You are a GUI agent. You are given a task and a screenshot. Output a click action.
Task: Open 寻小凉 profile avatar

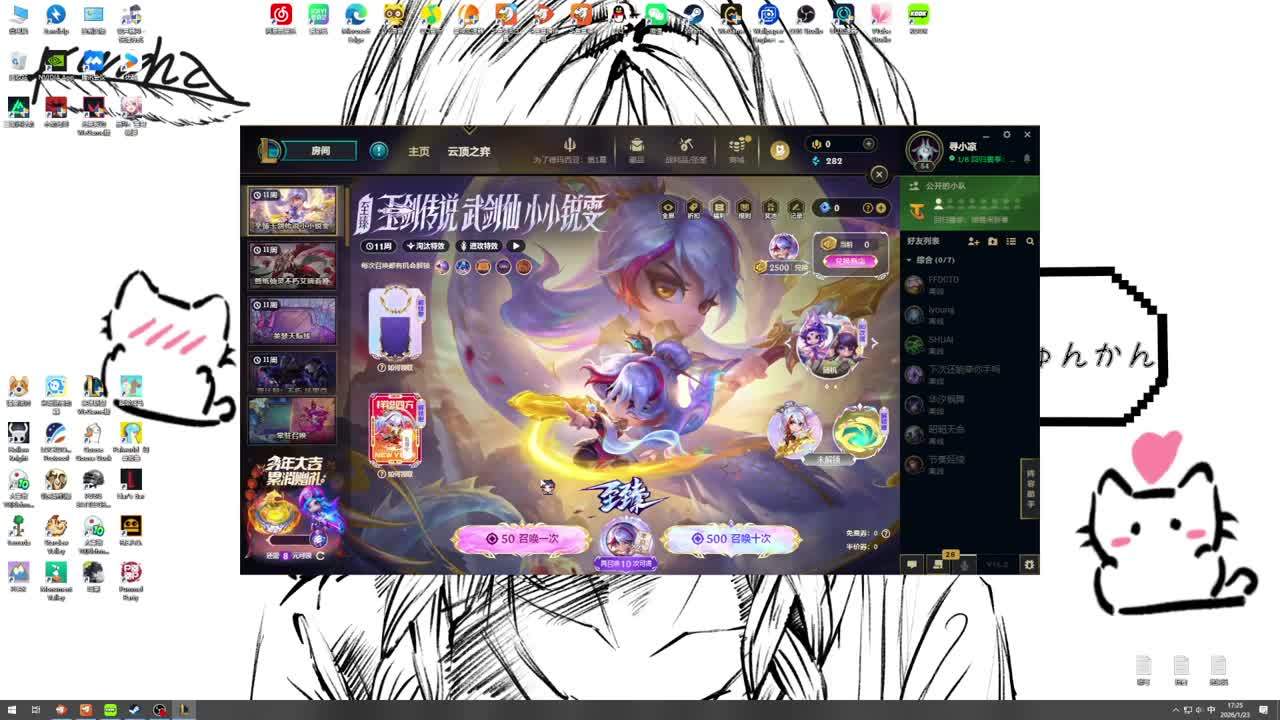point(923,150)
